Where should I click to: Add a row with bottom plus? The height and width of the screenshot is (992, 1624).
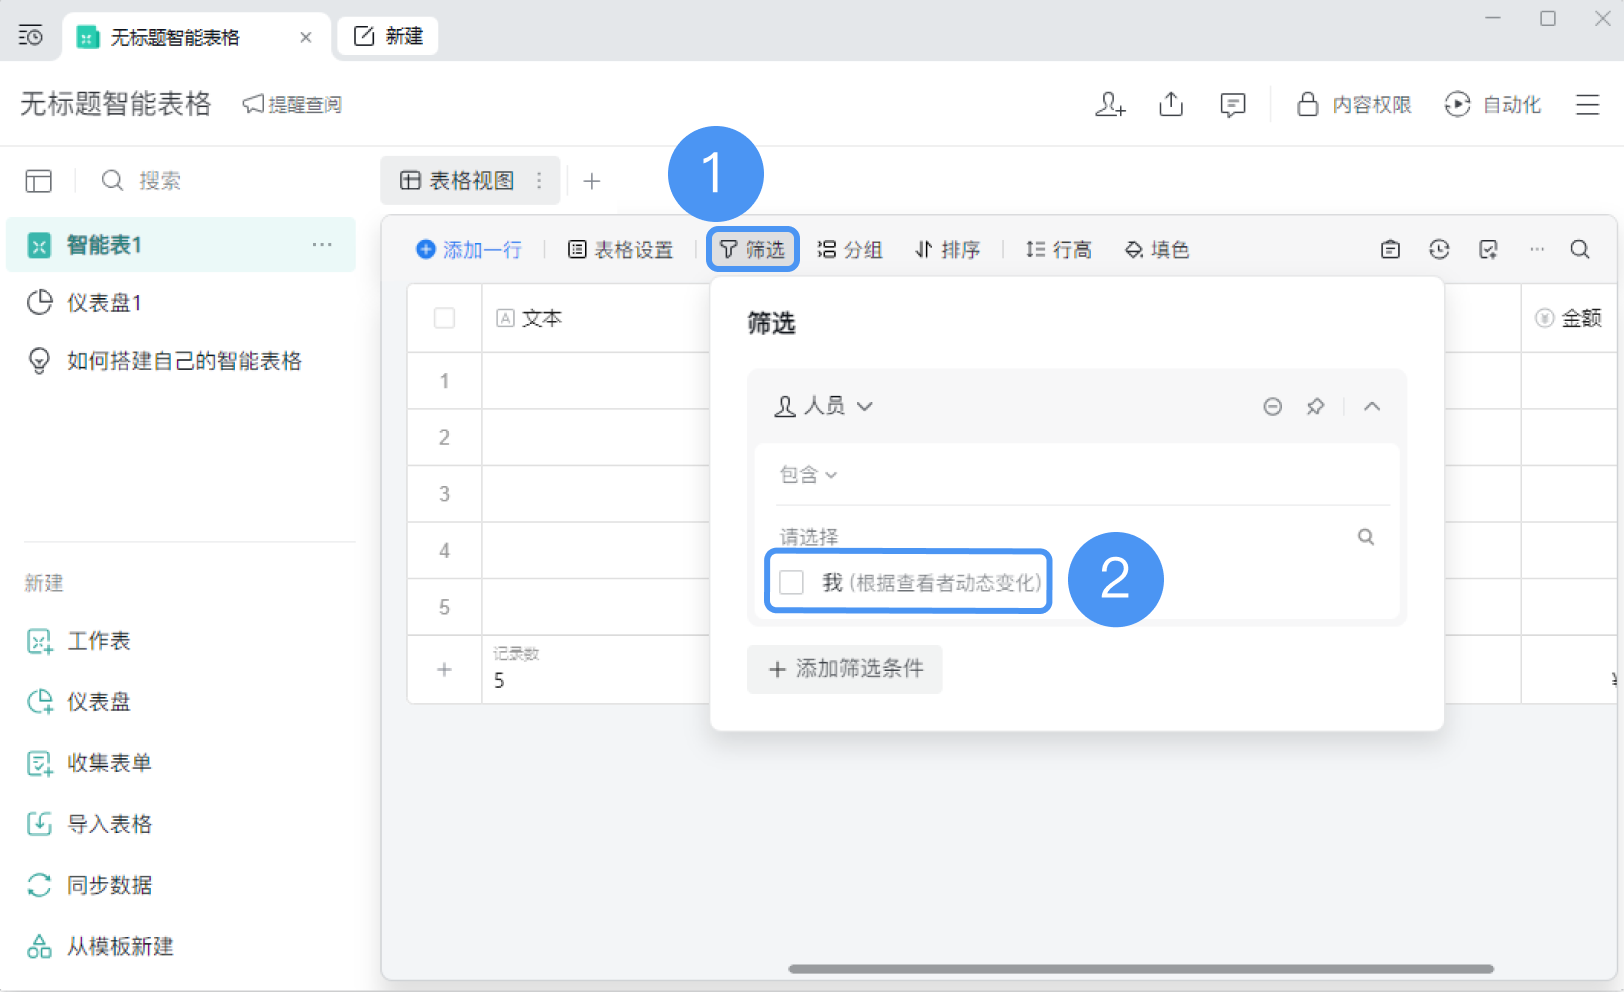[445, 670]
